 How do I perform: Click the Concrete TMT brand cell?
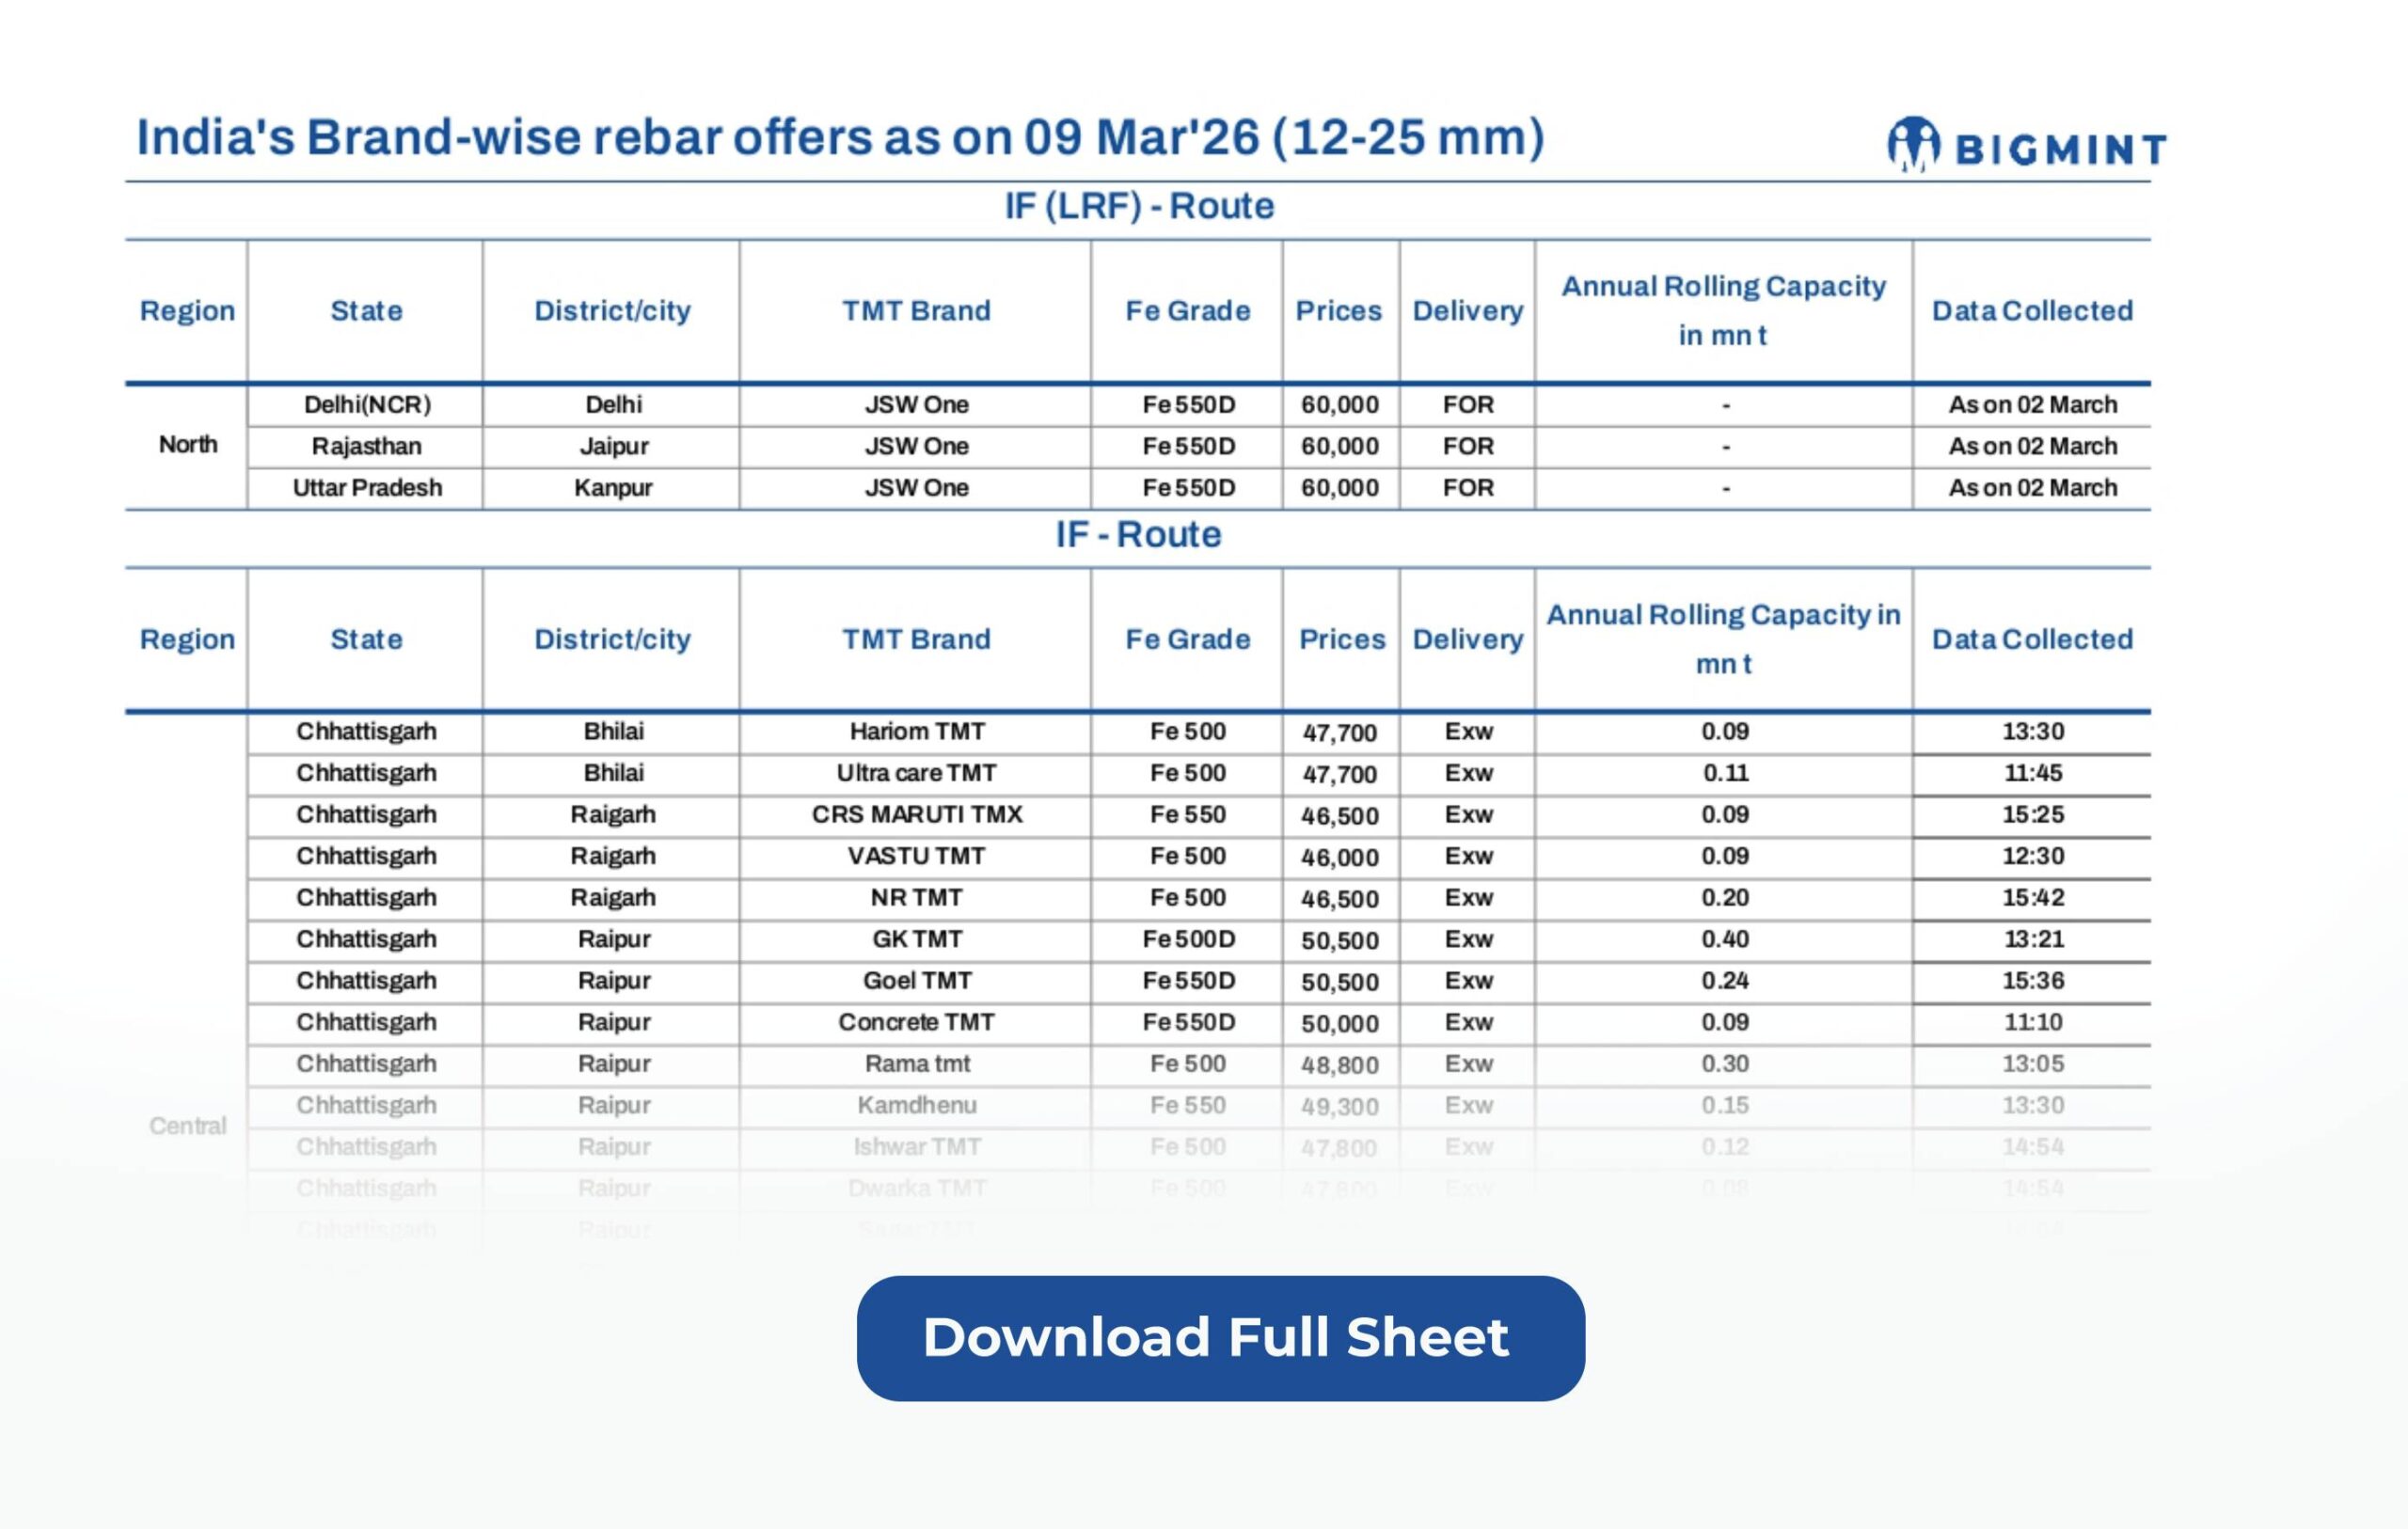916,1022
